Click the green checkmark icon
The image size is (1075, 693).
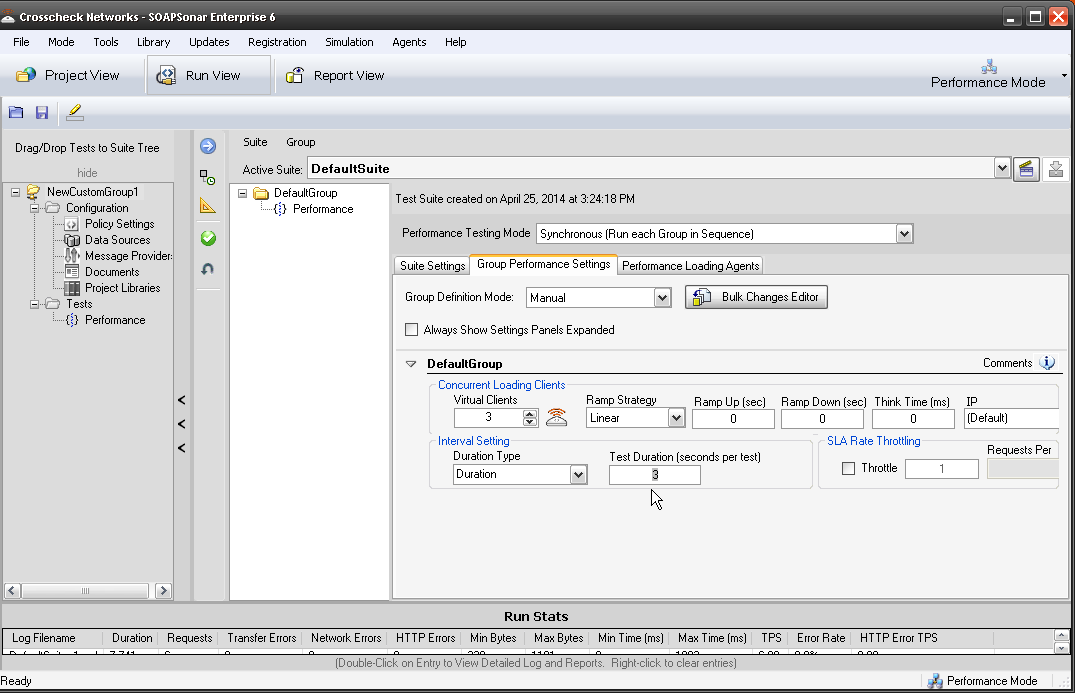coord(208,239)
